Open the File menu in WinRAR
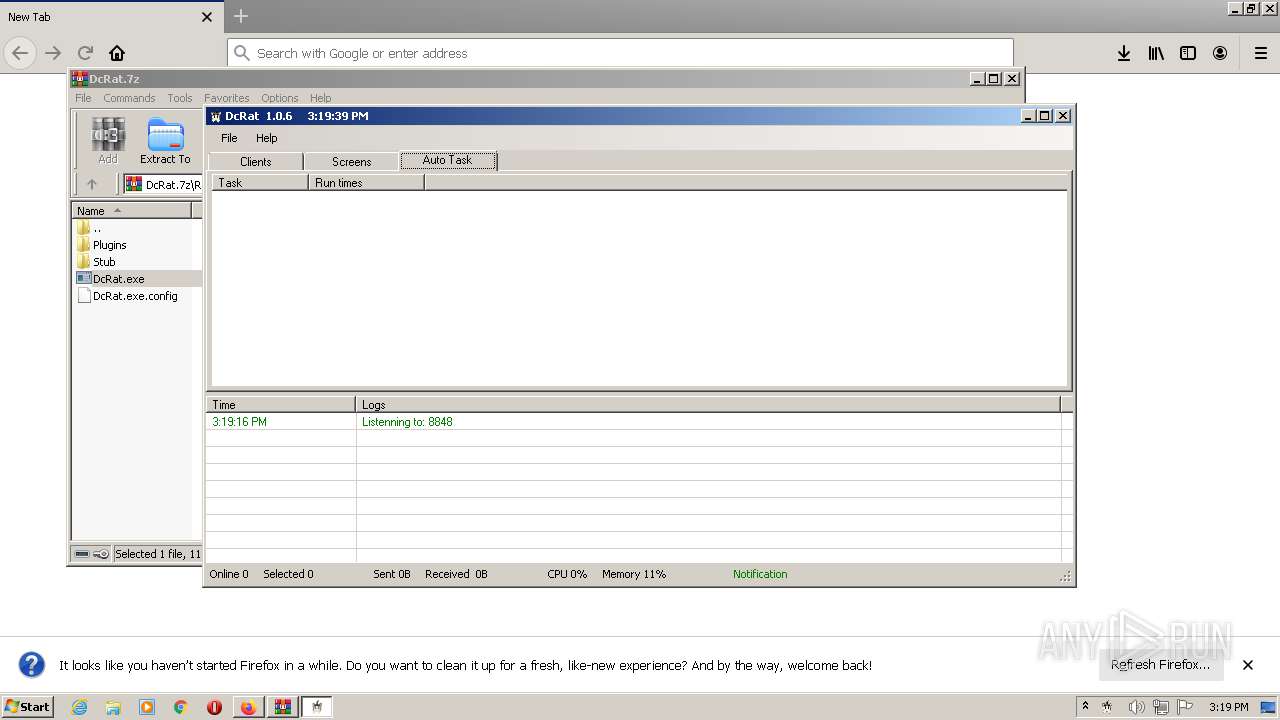1280x720 pixels. (83, 98)
